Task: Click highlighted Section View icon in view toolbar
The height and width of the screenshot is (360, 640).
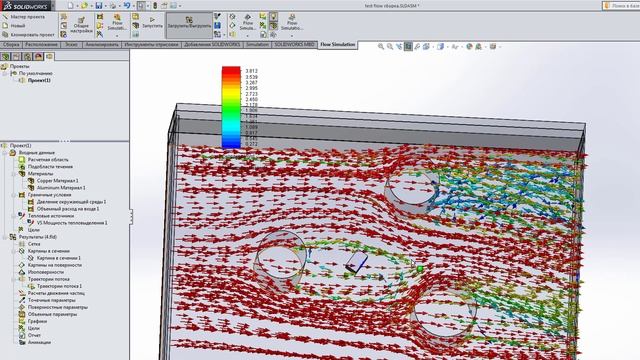Action: click(x=408, y=47)
